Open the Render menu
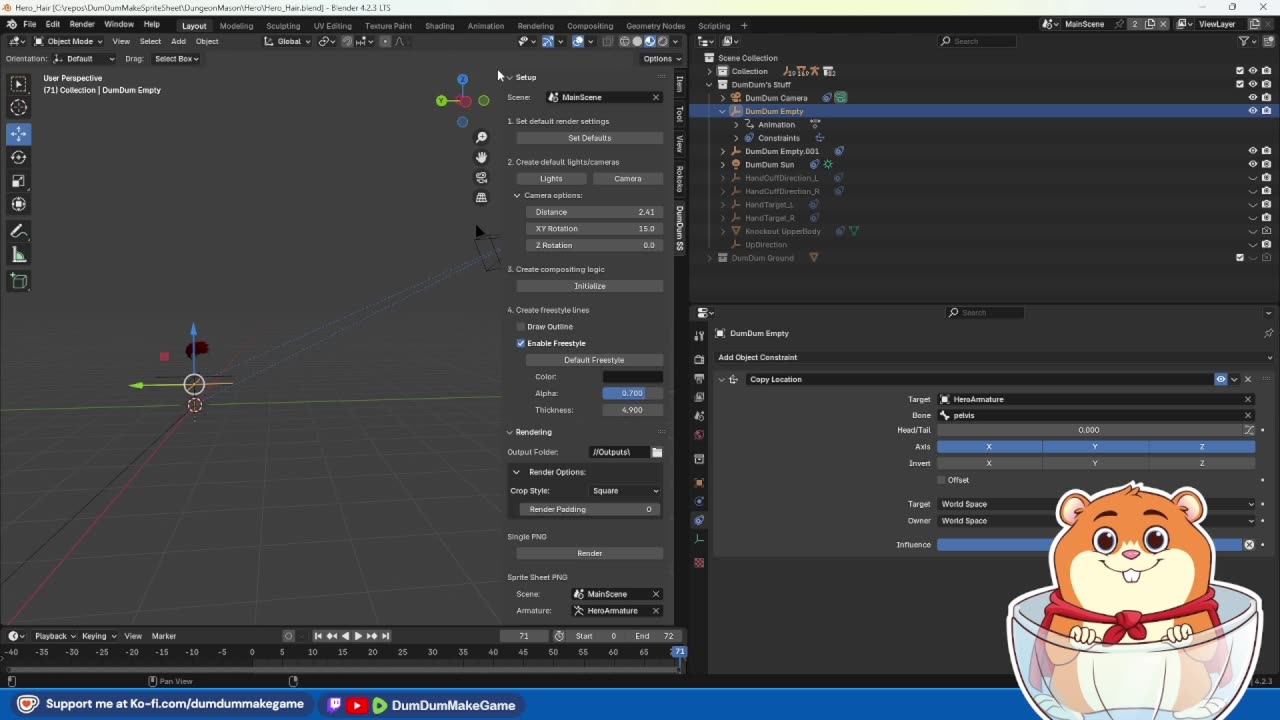Image resolution: width=1280 pixels, height=720 pixels. pyautogui.click(x=82, y=24)
